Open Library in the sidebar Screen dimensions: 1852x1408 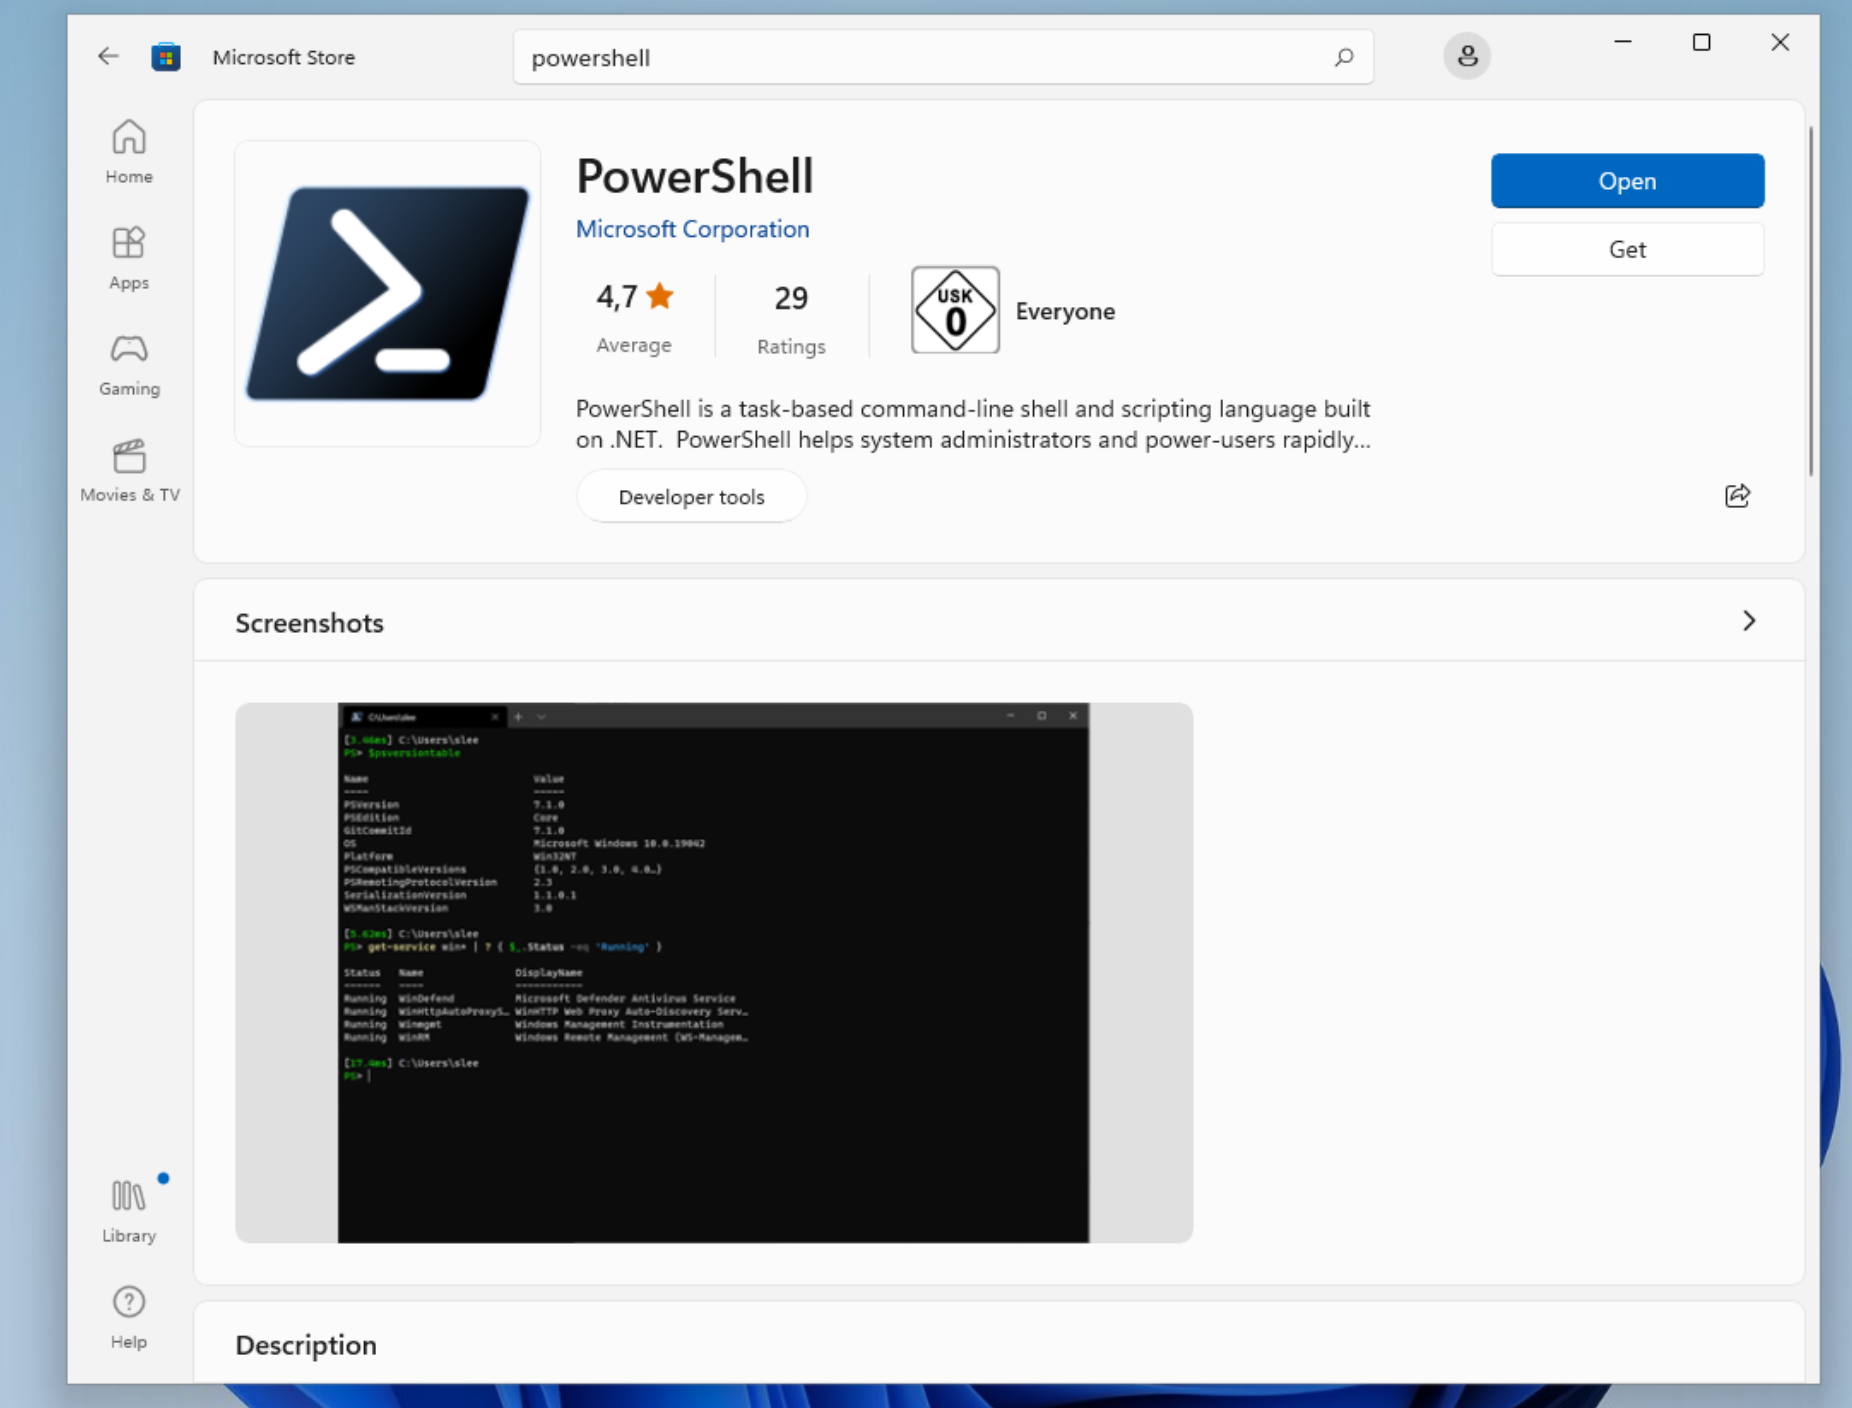coord(129,1211)
